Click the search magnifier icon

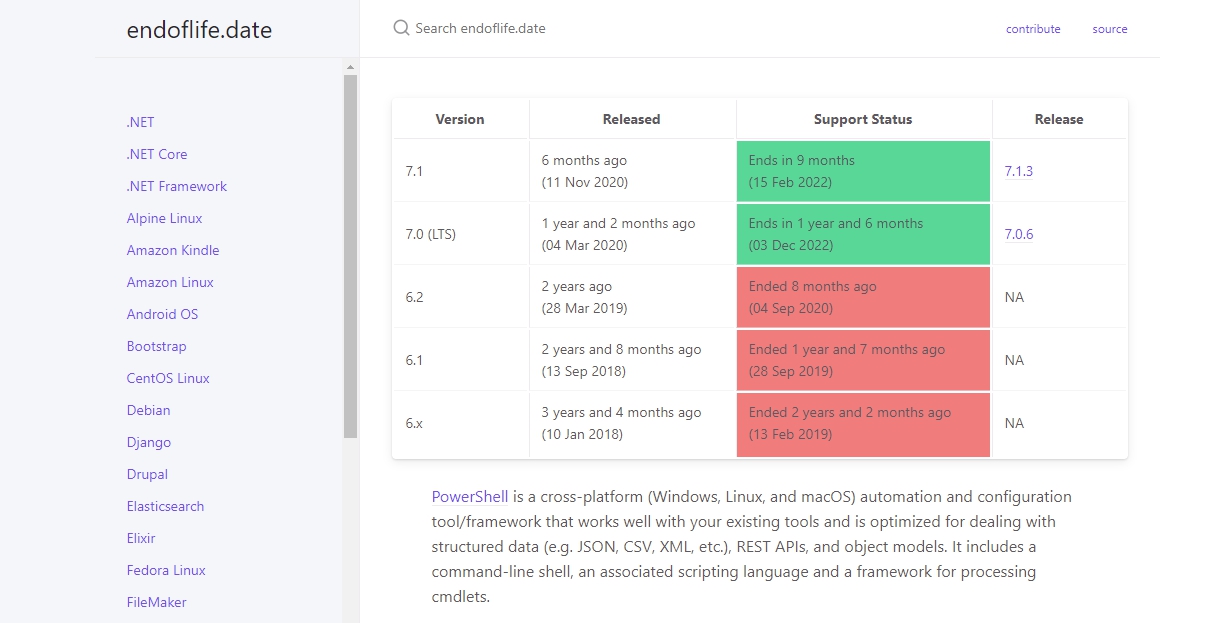(x=401, y=28)
